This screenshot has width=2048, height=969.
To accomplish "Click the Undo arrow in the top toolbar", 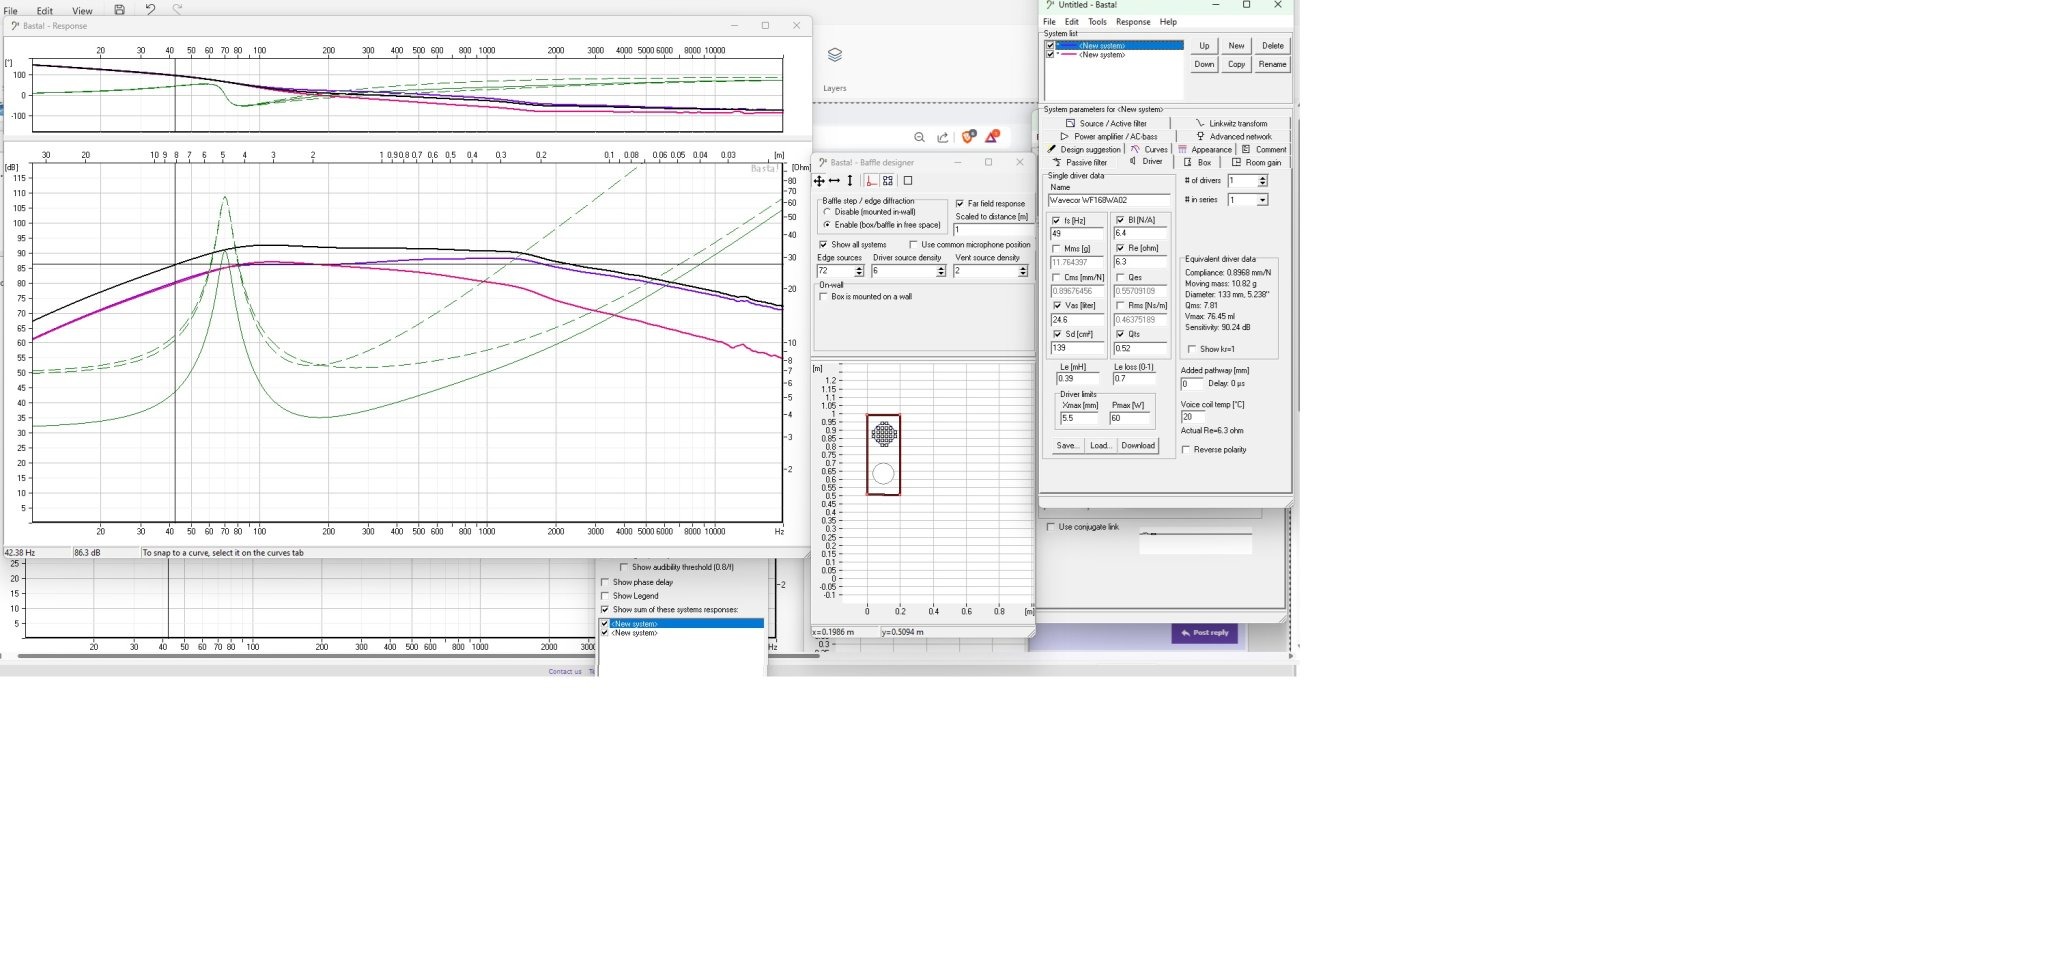I will (x=150, y=9).
